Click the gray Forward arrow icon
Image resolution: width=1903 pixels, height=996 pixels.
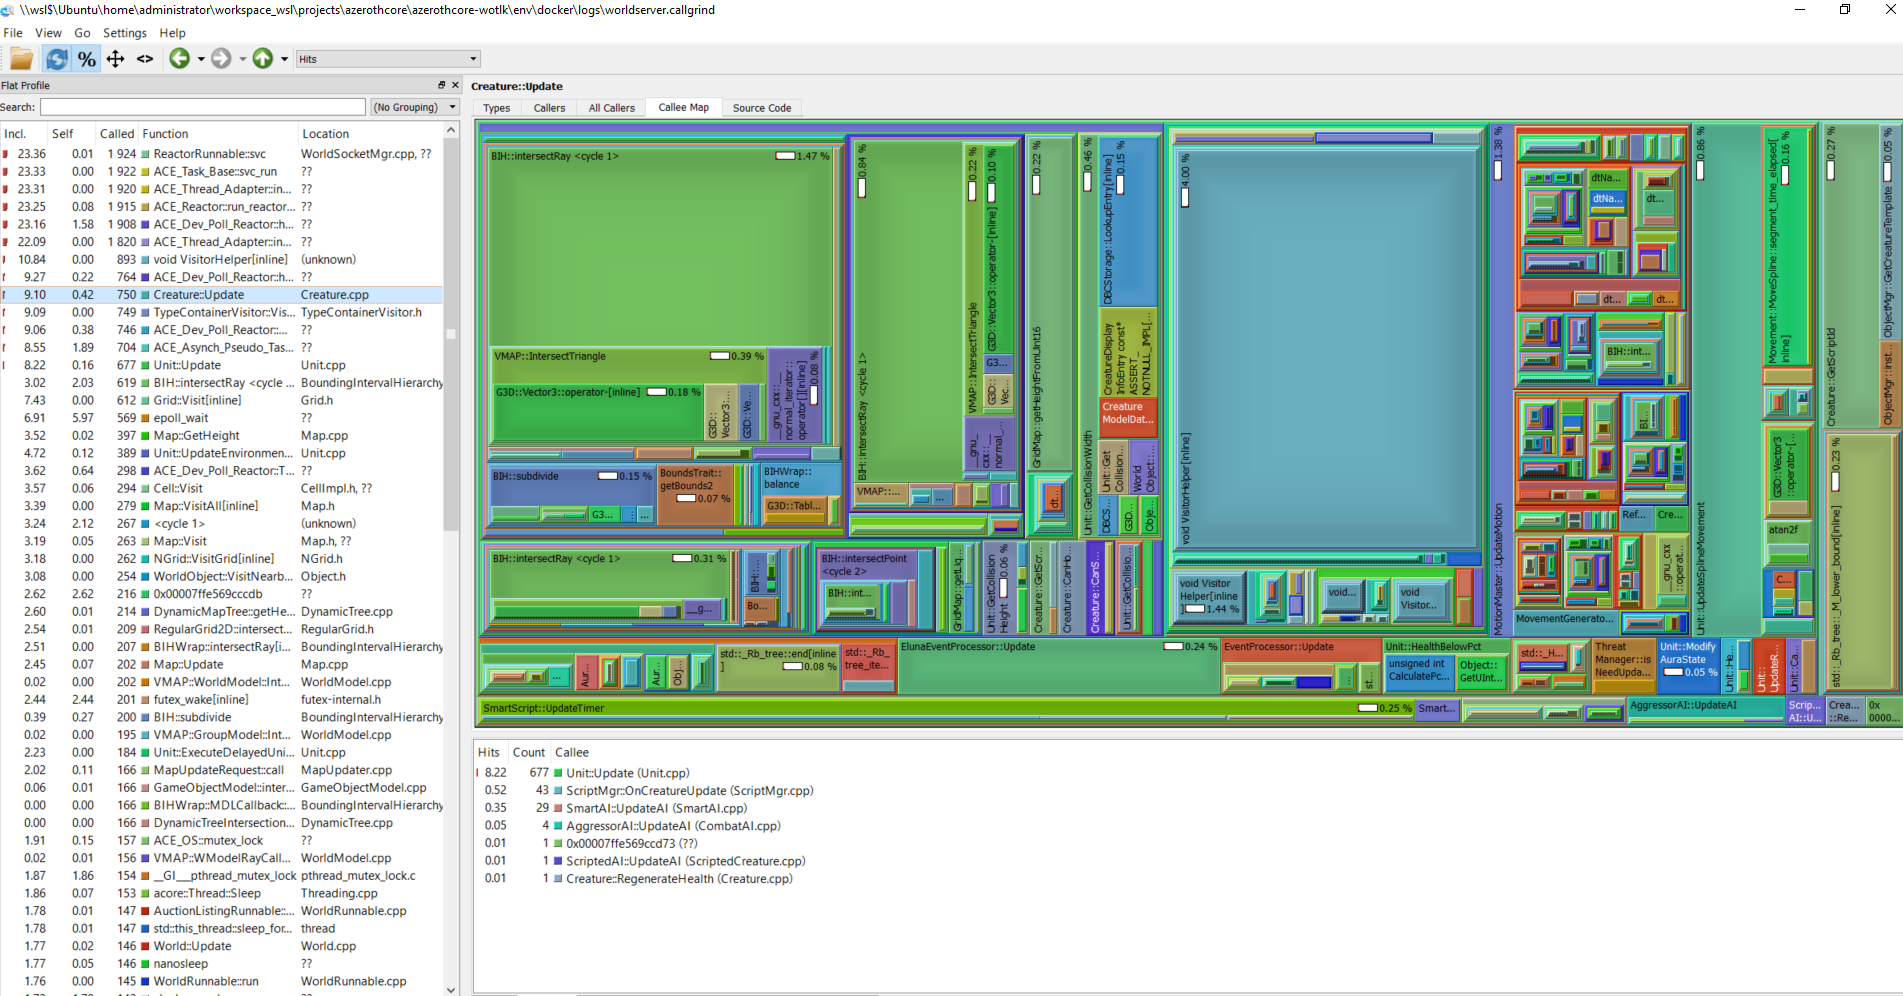point(221,59)
